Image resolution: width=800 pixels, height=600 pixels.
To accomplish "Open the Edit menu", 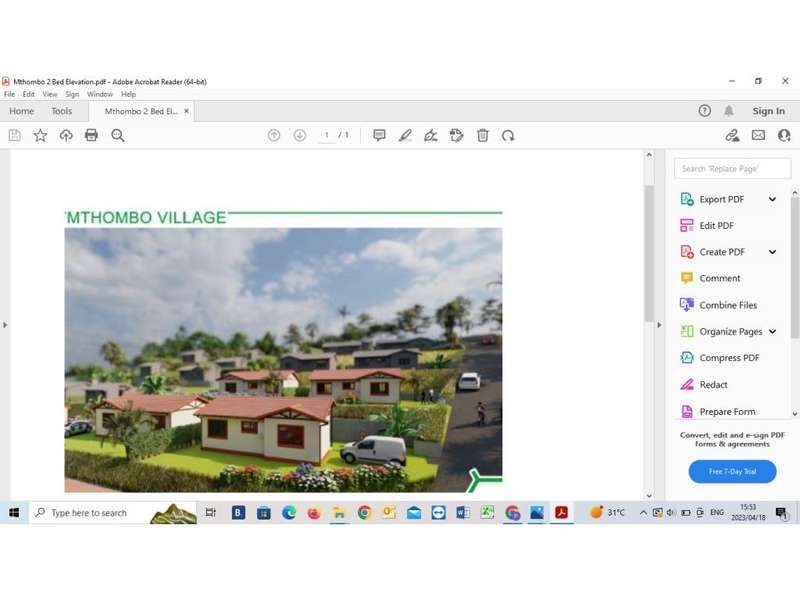I will (28, 94).
